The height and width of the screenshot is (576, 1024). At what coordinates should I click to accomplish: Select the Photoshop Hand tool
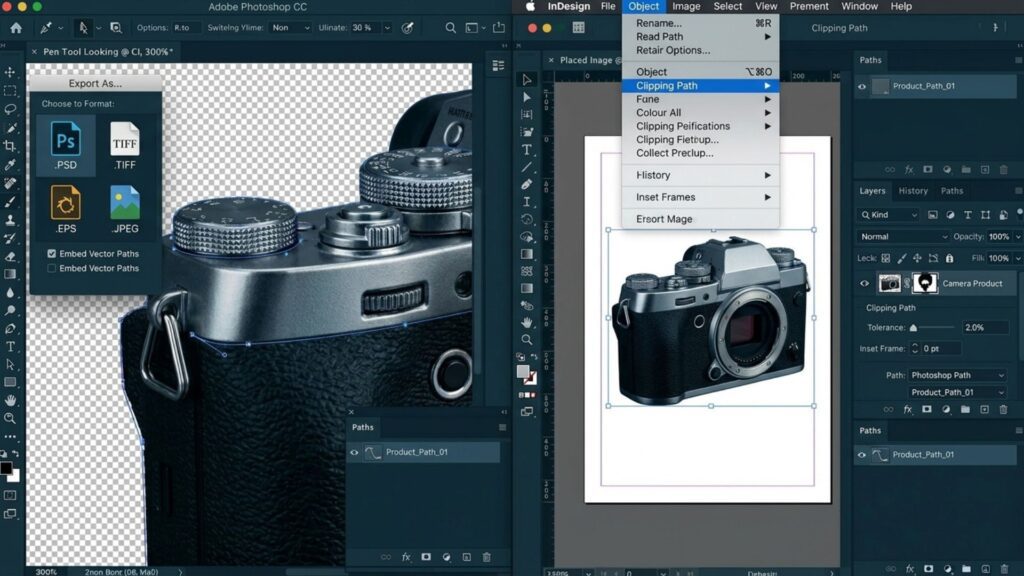(10, 400)
